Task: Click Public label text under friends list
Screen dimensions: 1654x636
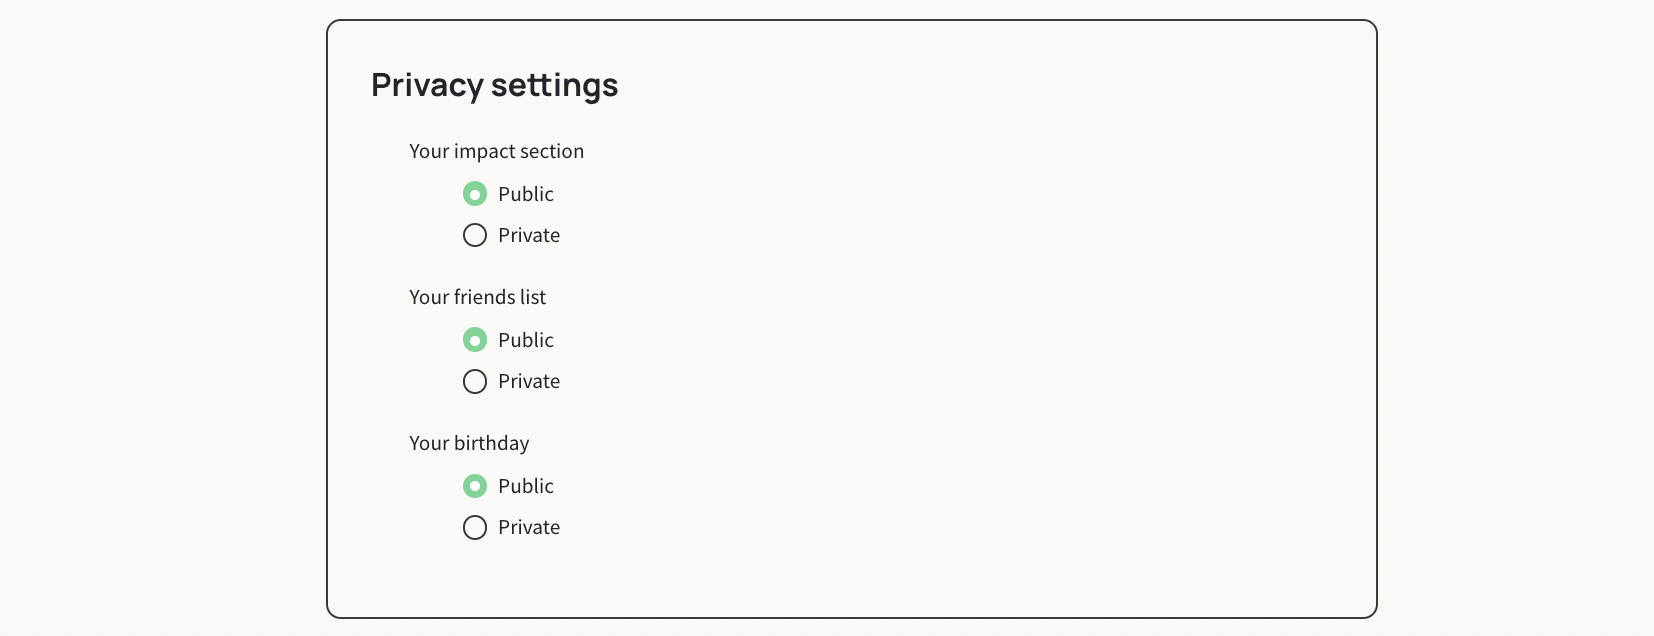Action: pyautogui.click(x=526, y=340)
